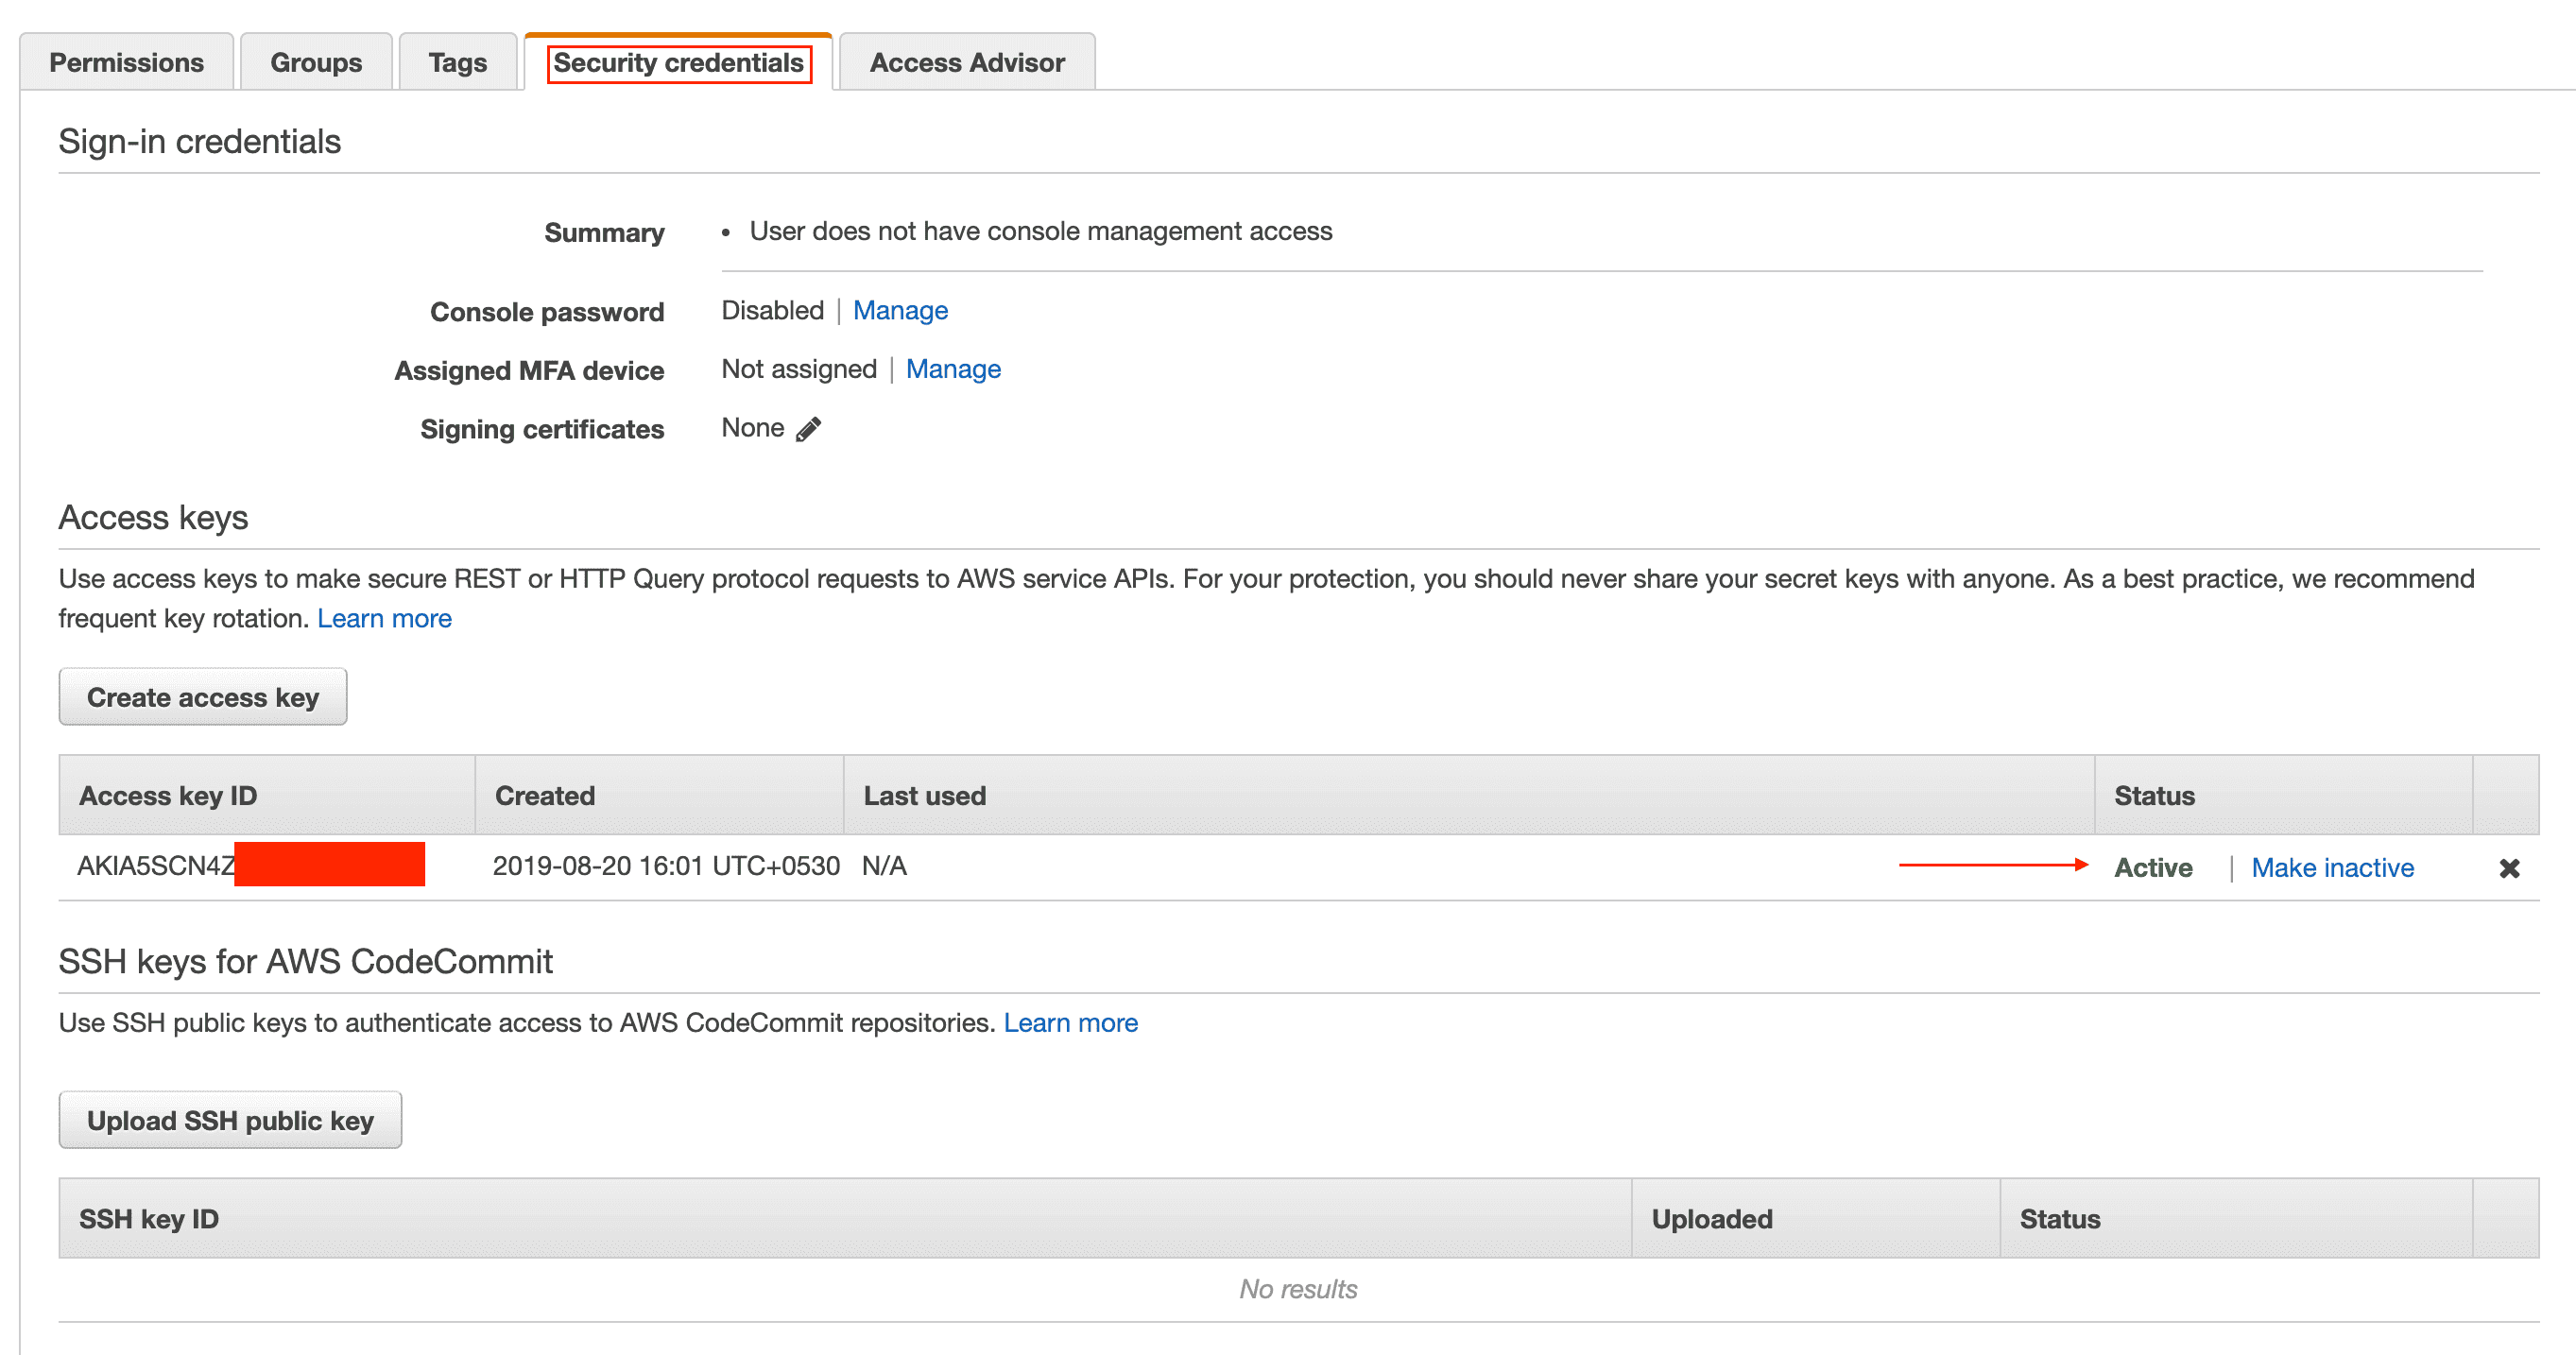Manage the console password

click(x=900, y=310)
